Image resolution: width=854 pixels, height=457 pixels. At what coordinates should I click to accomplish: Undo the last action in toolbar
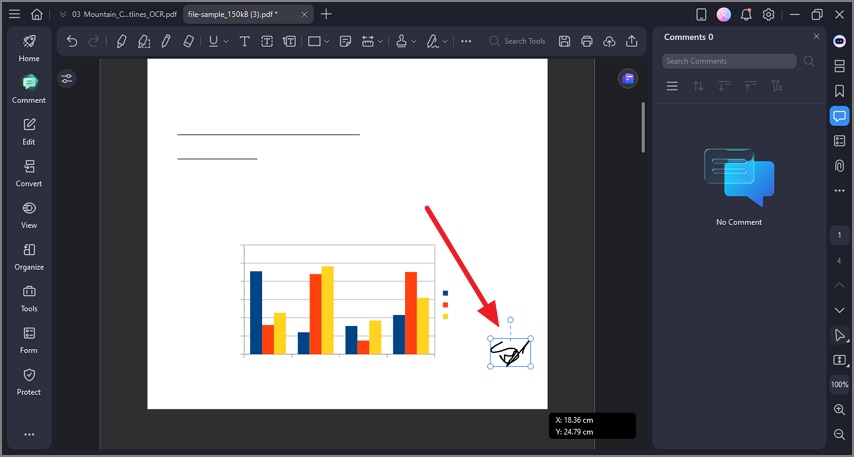click(72, 41)
